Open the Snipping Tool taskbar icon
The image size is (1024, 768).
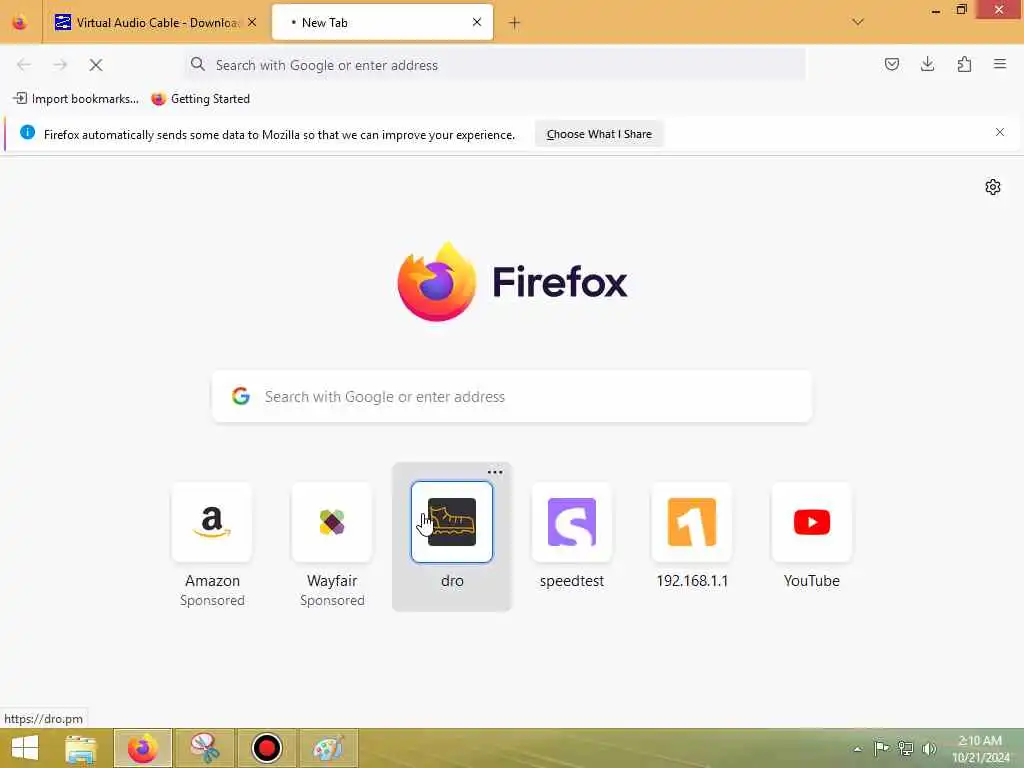pos(204,748)
